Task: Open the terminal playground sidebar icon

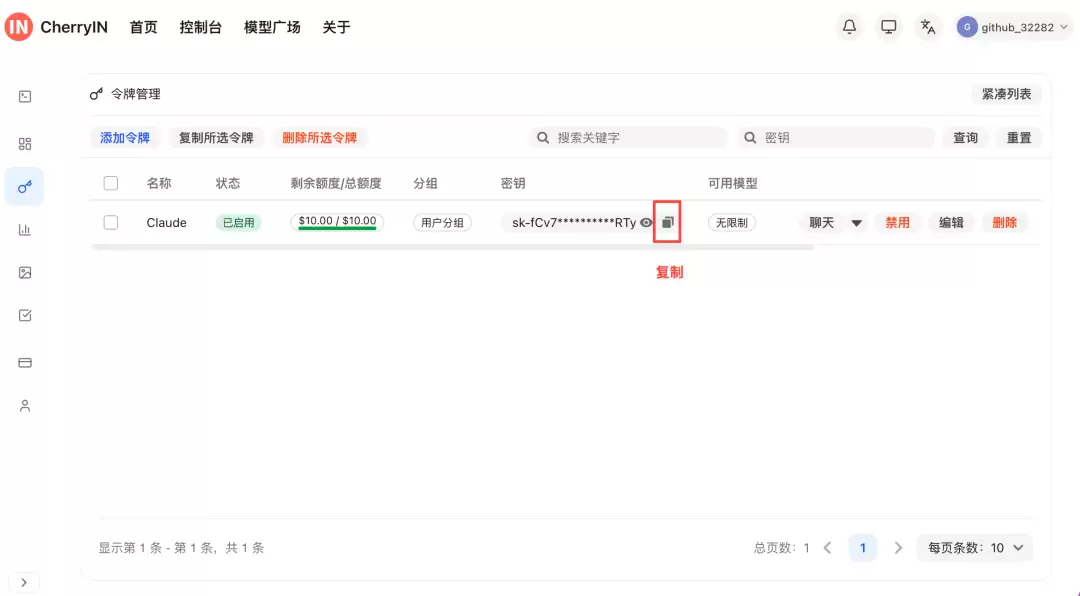Action: point(25,96)
